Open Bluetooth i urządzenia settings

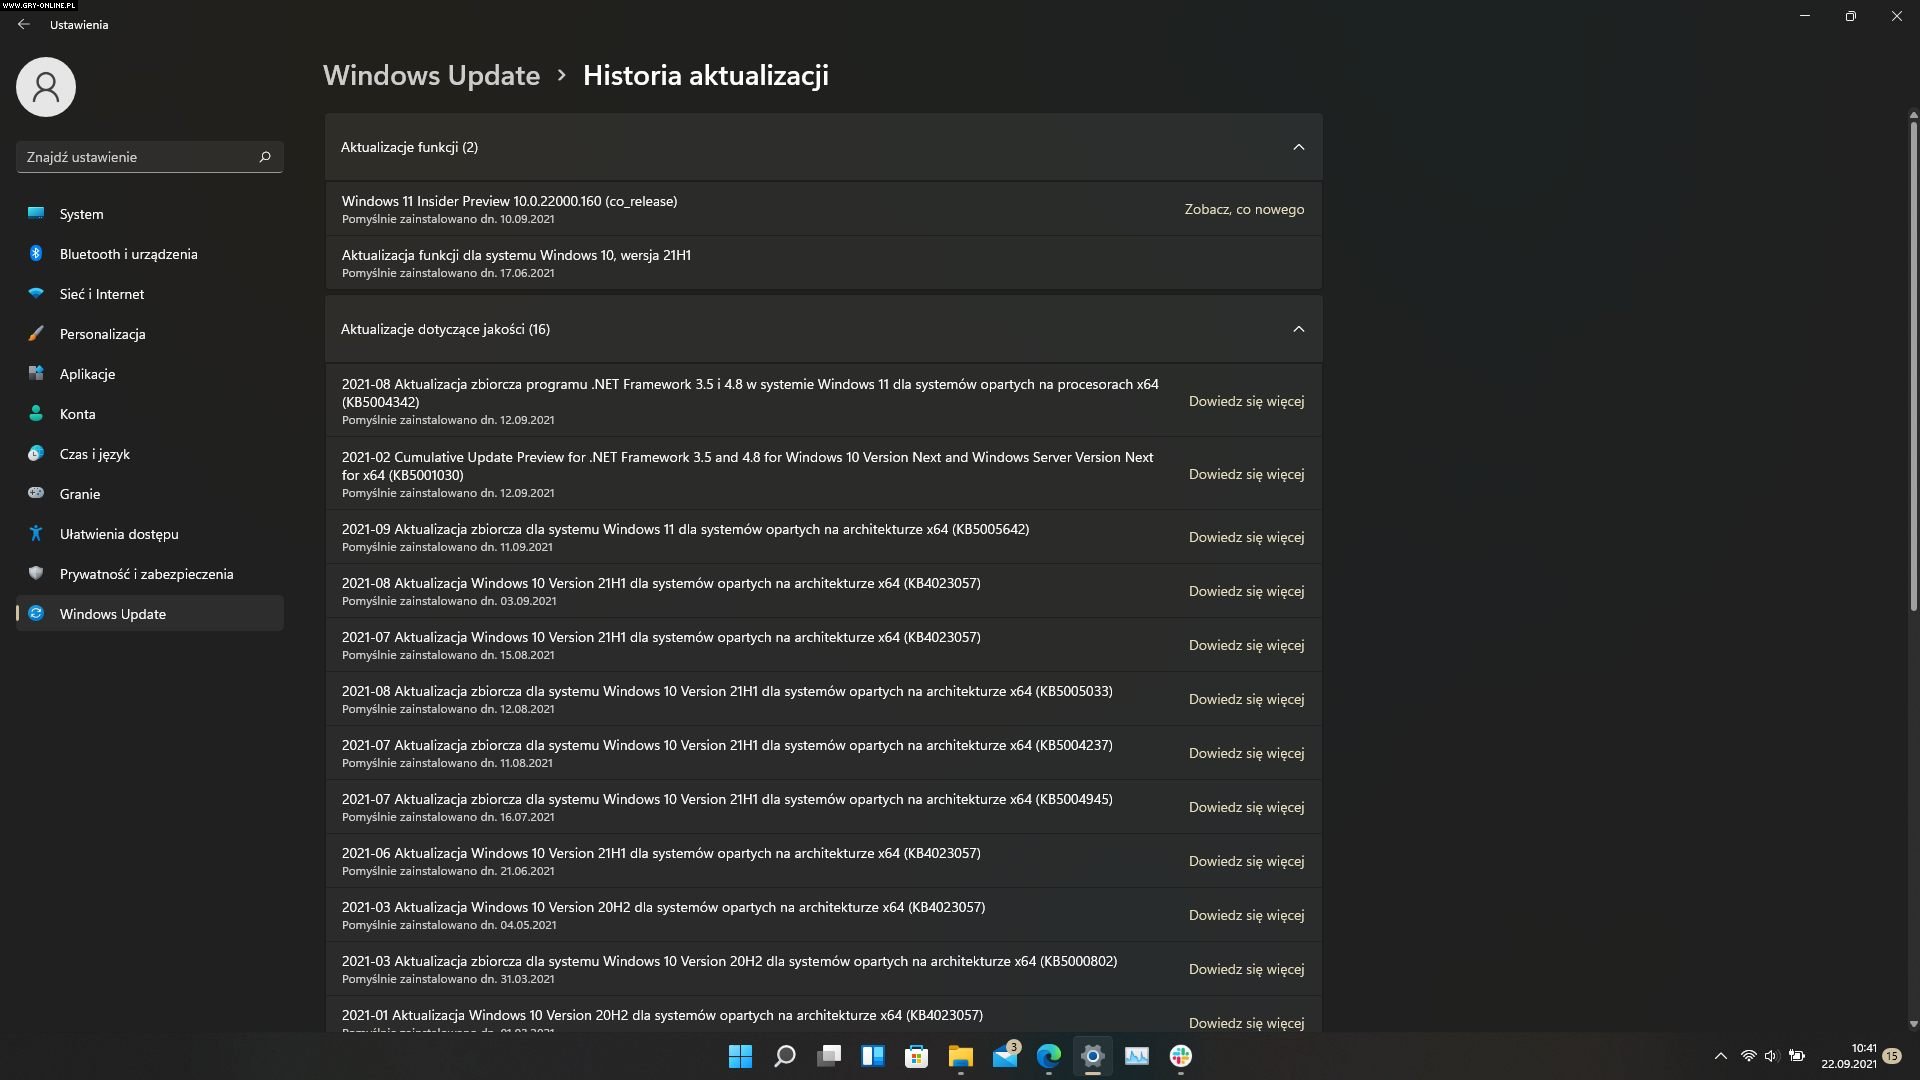coord(128,254)
